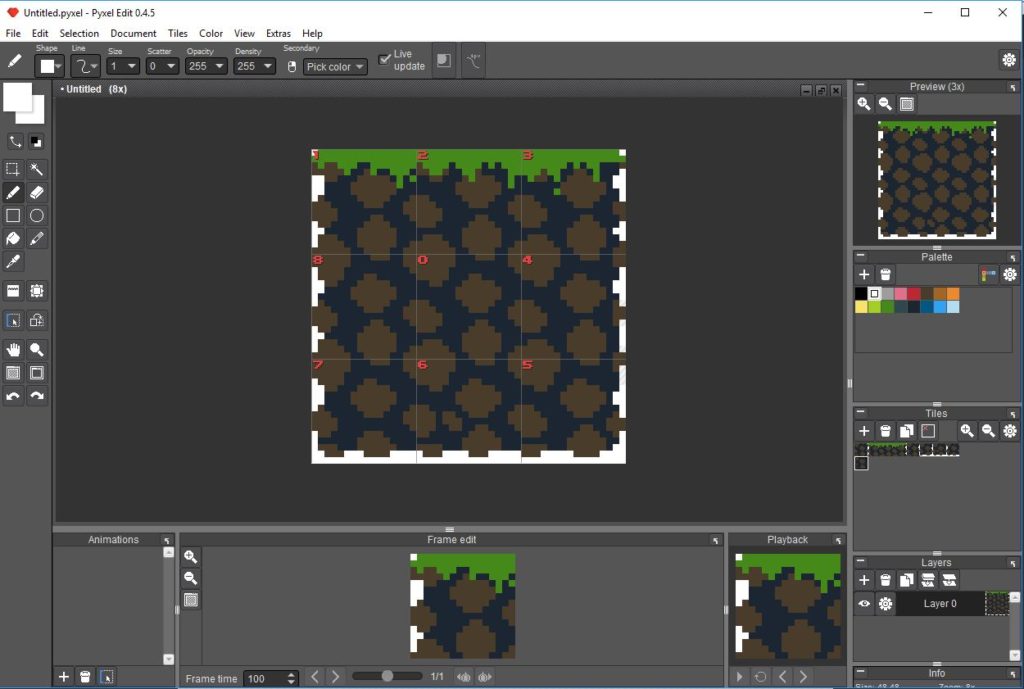The image size is (1024, 689).
Task: Open the Color menu
Action: [x=210, y=33]
